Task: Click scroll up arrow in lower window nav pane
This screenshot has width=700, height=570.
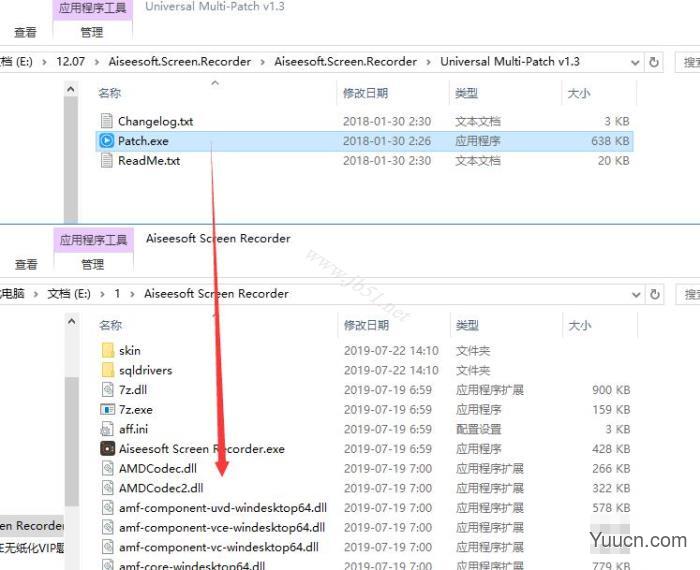Action: [x=71, y=321]
